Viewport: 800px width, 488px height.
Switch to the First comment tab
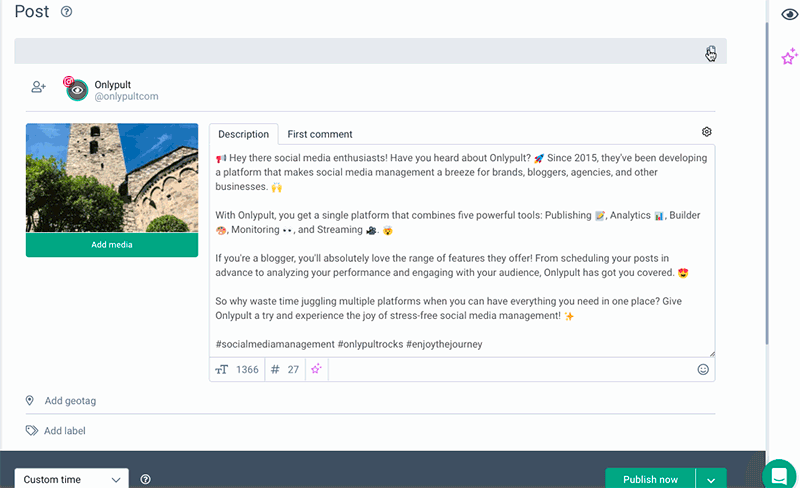click(320, 134)
